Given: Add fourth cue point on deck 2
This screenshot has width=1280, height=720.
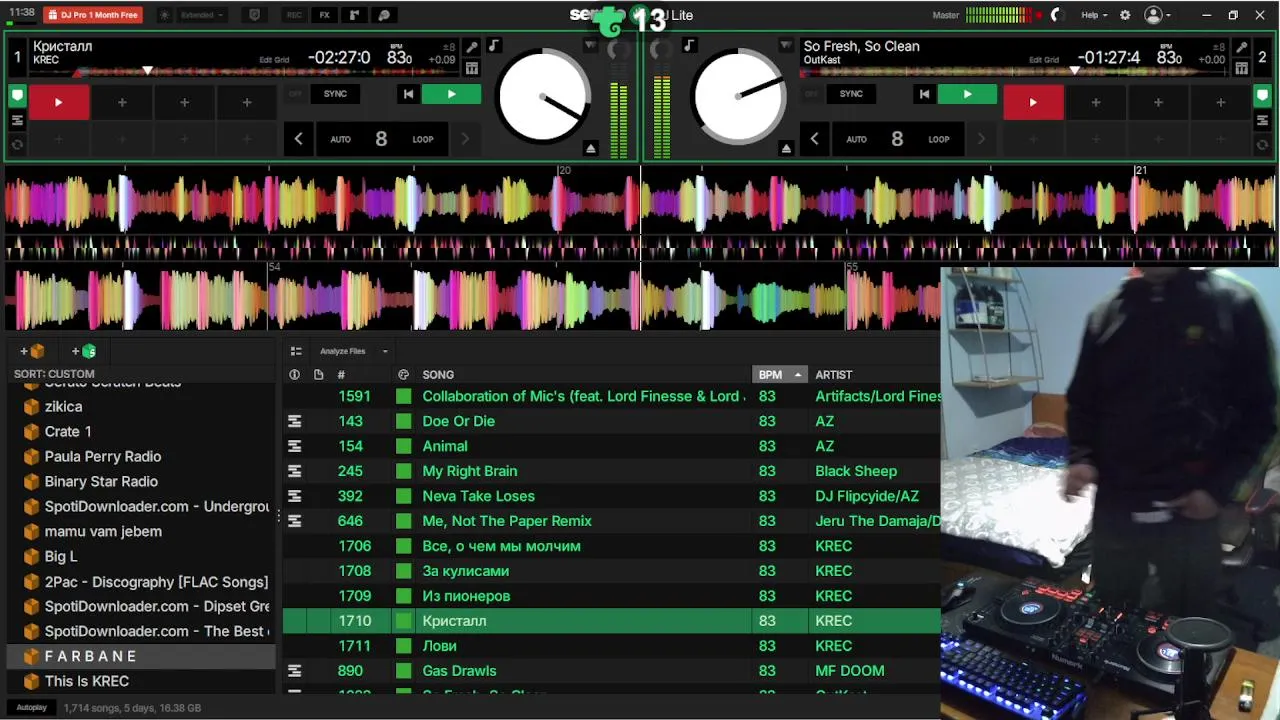Looking at the screenshot, I should (1220, 102).
